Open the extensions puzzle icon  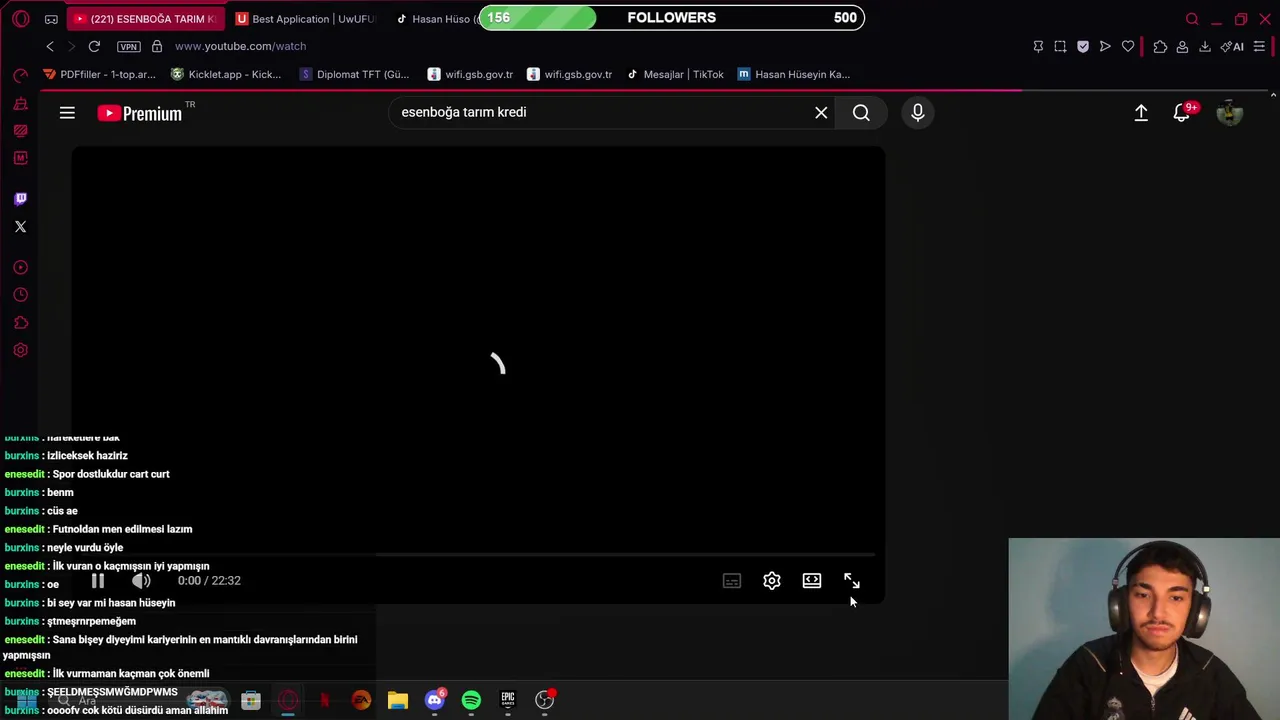1160,47
